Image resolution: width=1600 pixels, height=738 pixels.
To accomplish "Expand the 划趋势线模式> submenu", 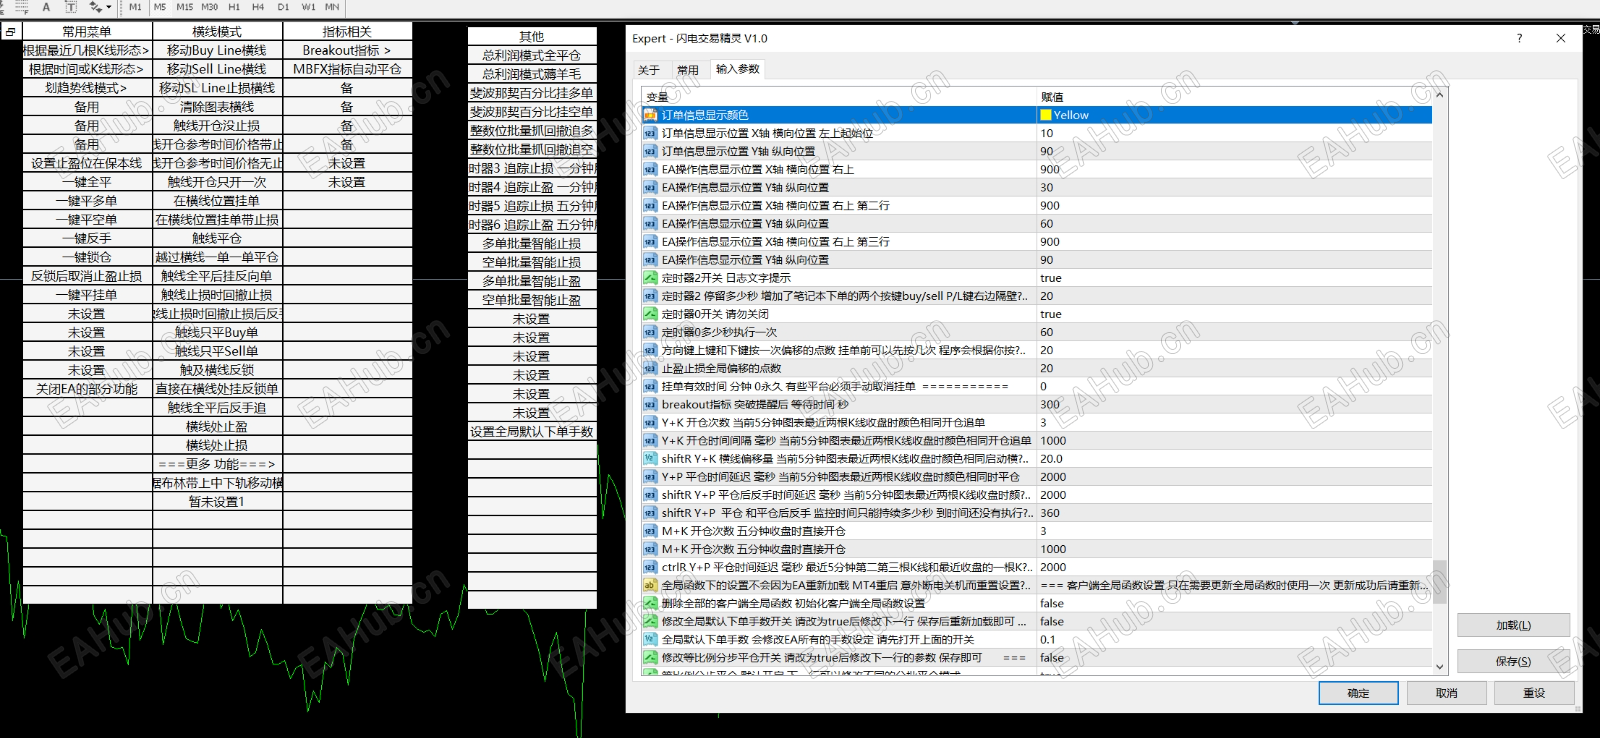I will click(87, 88).
